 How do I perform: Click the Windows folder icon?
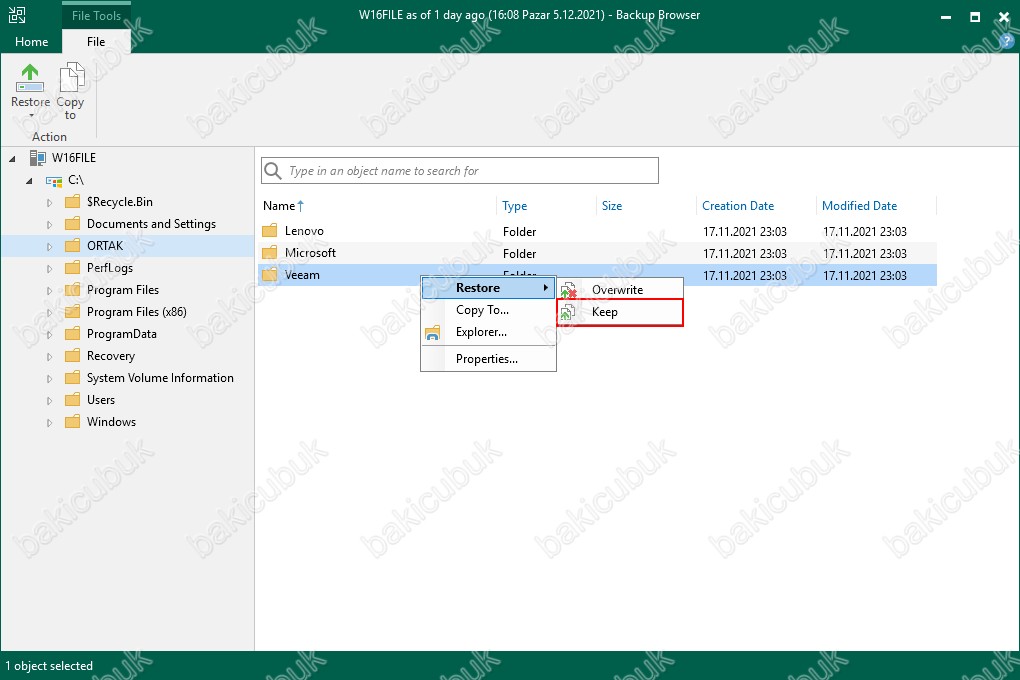click(x=73, y=422)
